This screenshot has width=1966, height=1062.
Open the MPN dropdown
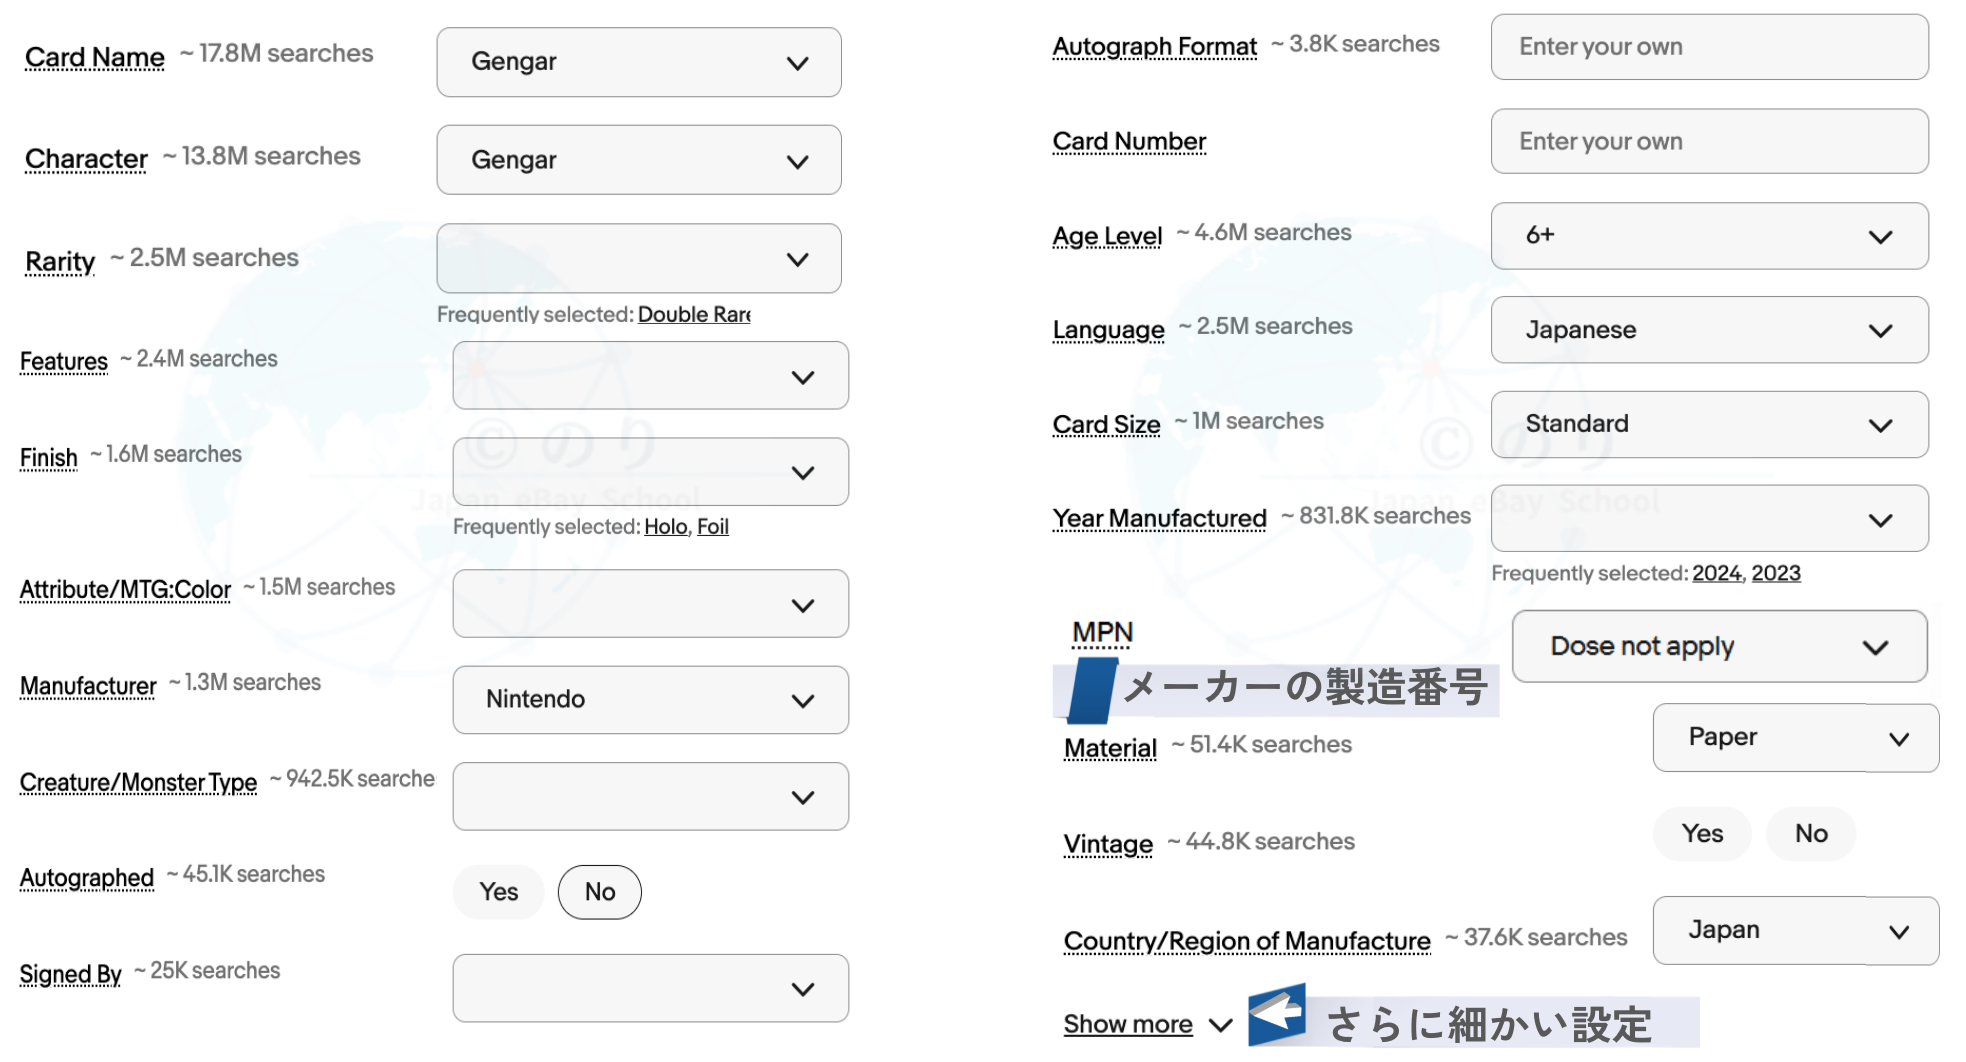pos(1718,647)
